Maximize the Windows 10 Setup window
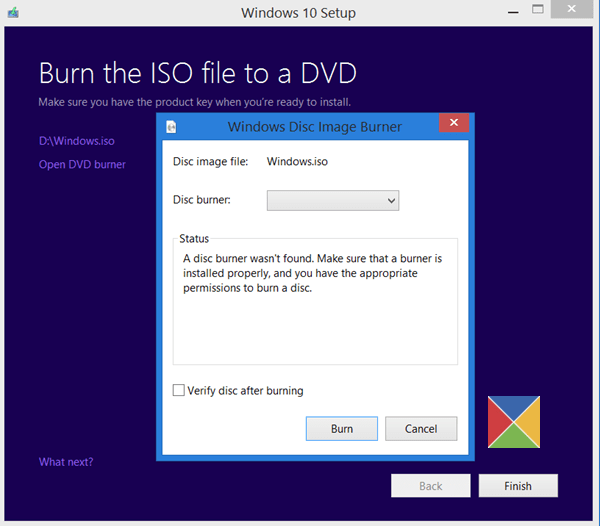 (x=537, y=10)
